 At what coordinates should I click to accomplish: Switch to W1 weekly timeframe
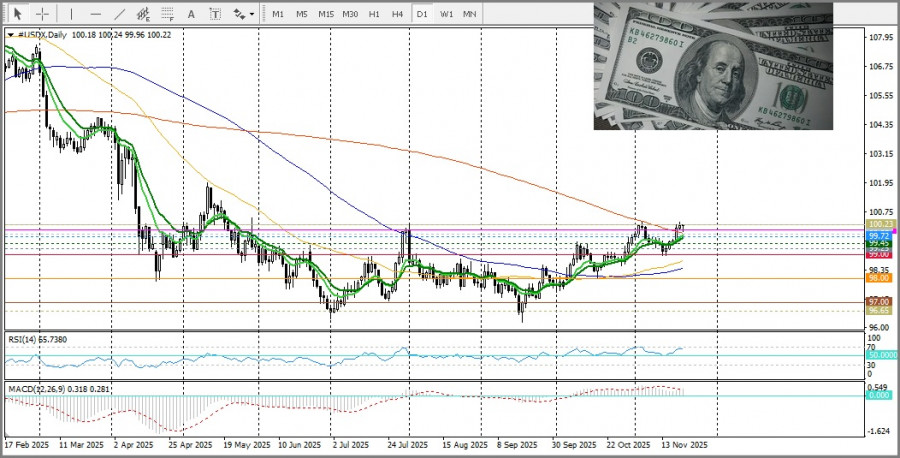(446, 14)
